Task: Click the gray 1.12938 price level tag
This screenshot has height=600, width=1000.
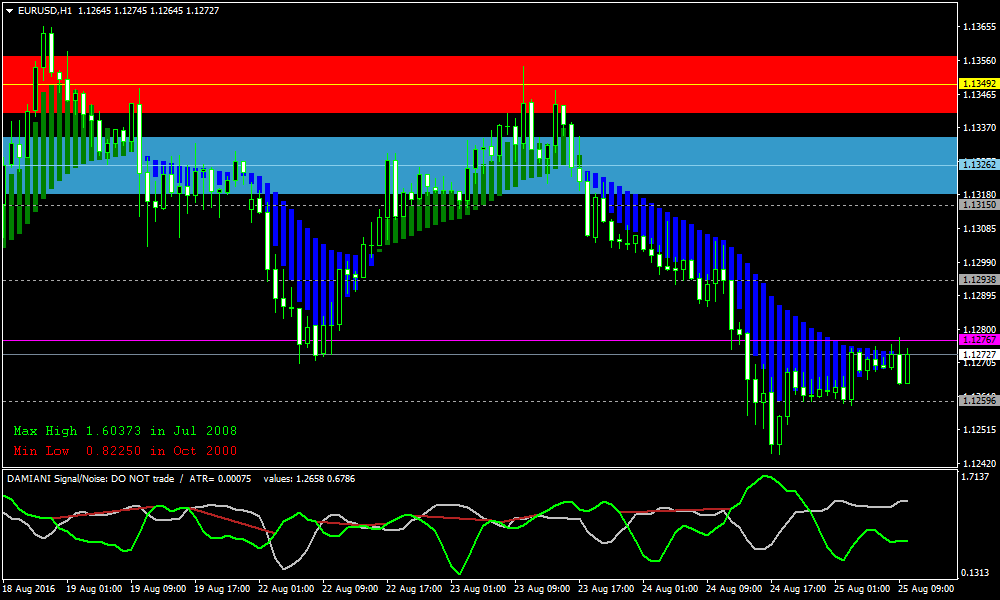Action: pos(978,280)
